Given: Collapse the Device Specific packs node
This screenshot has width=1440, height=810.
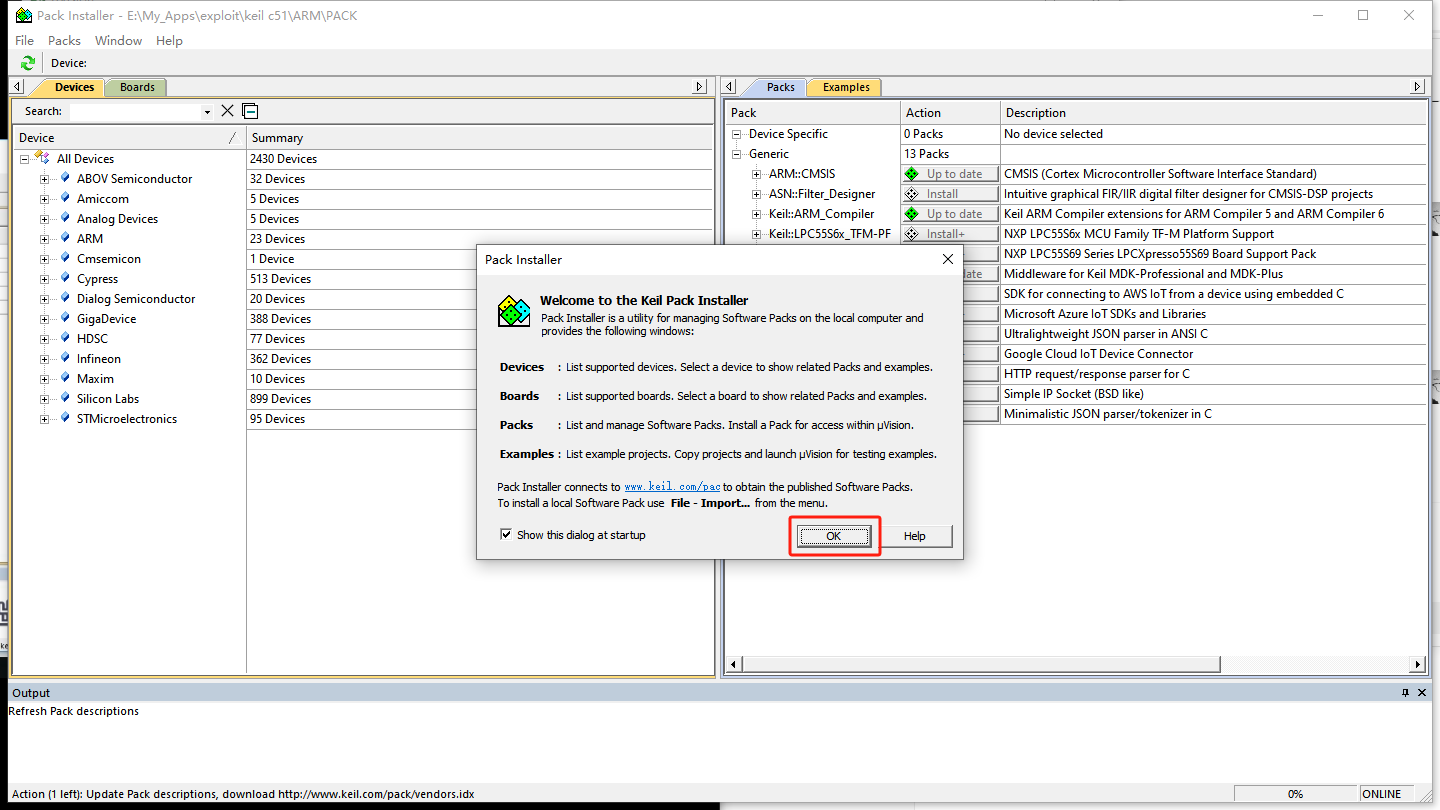Looking at the screenshot, I should point(737,134).
